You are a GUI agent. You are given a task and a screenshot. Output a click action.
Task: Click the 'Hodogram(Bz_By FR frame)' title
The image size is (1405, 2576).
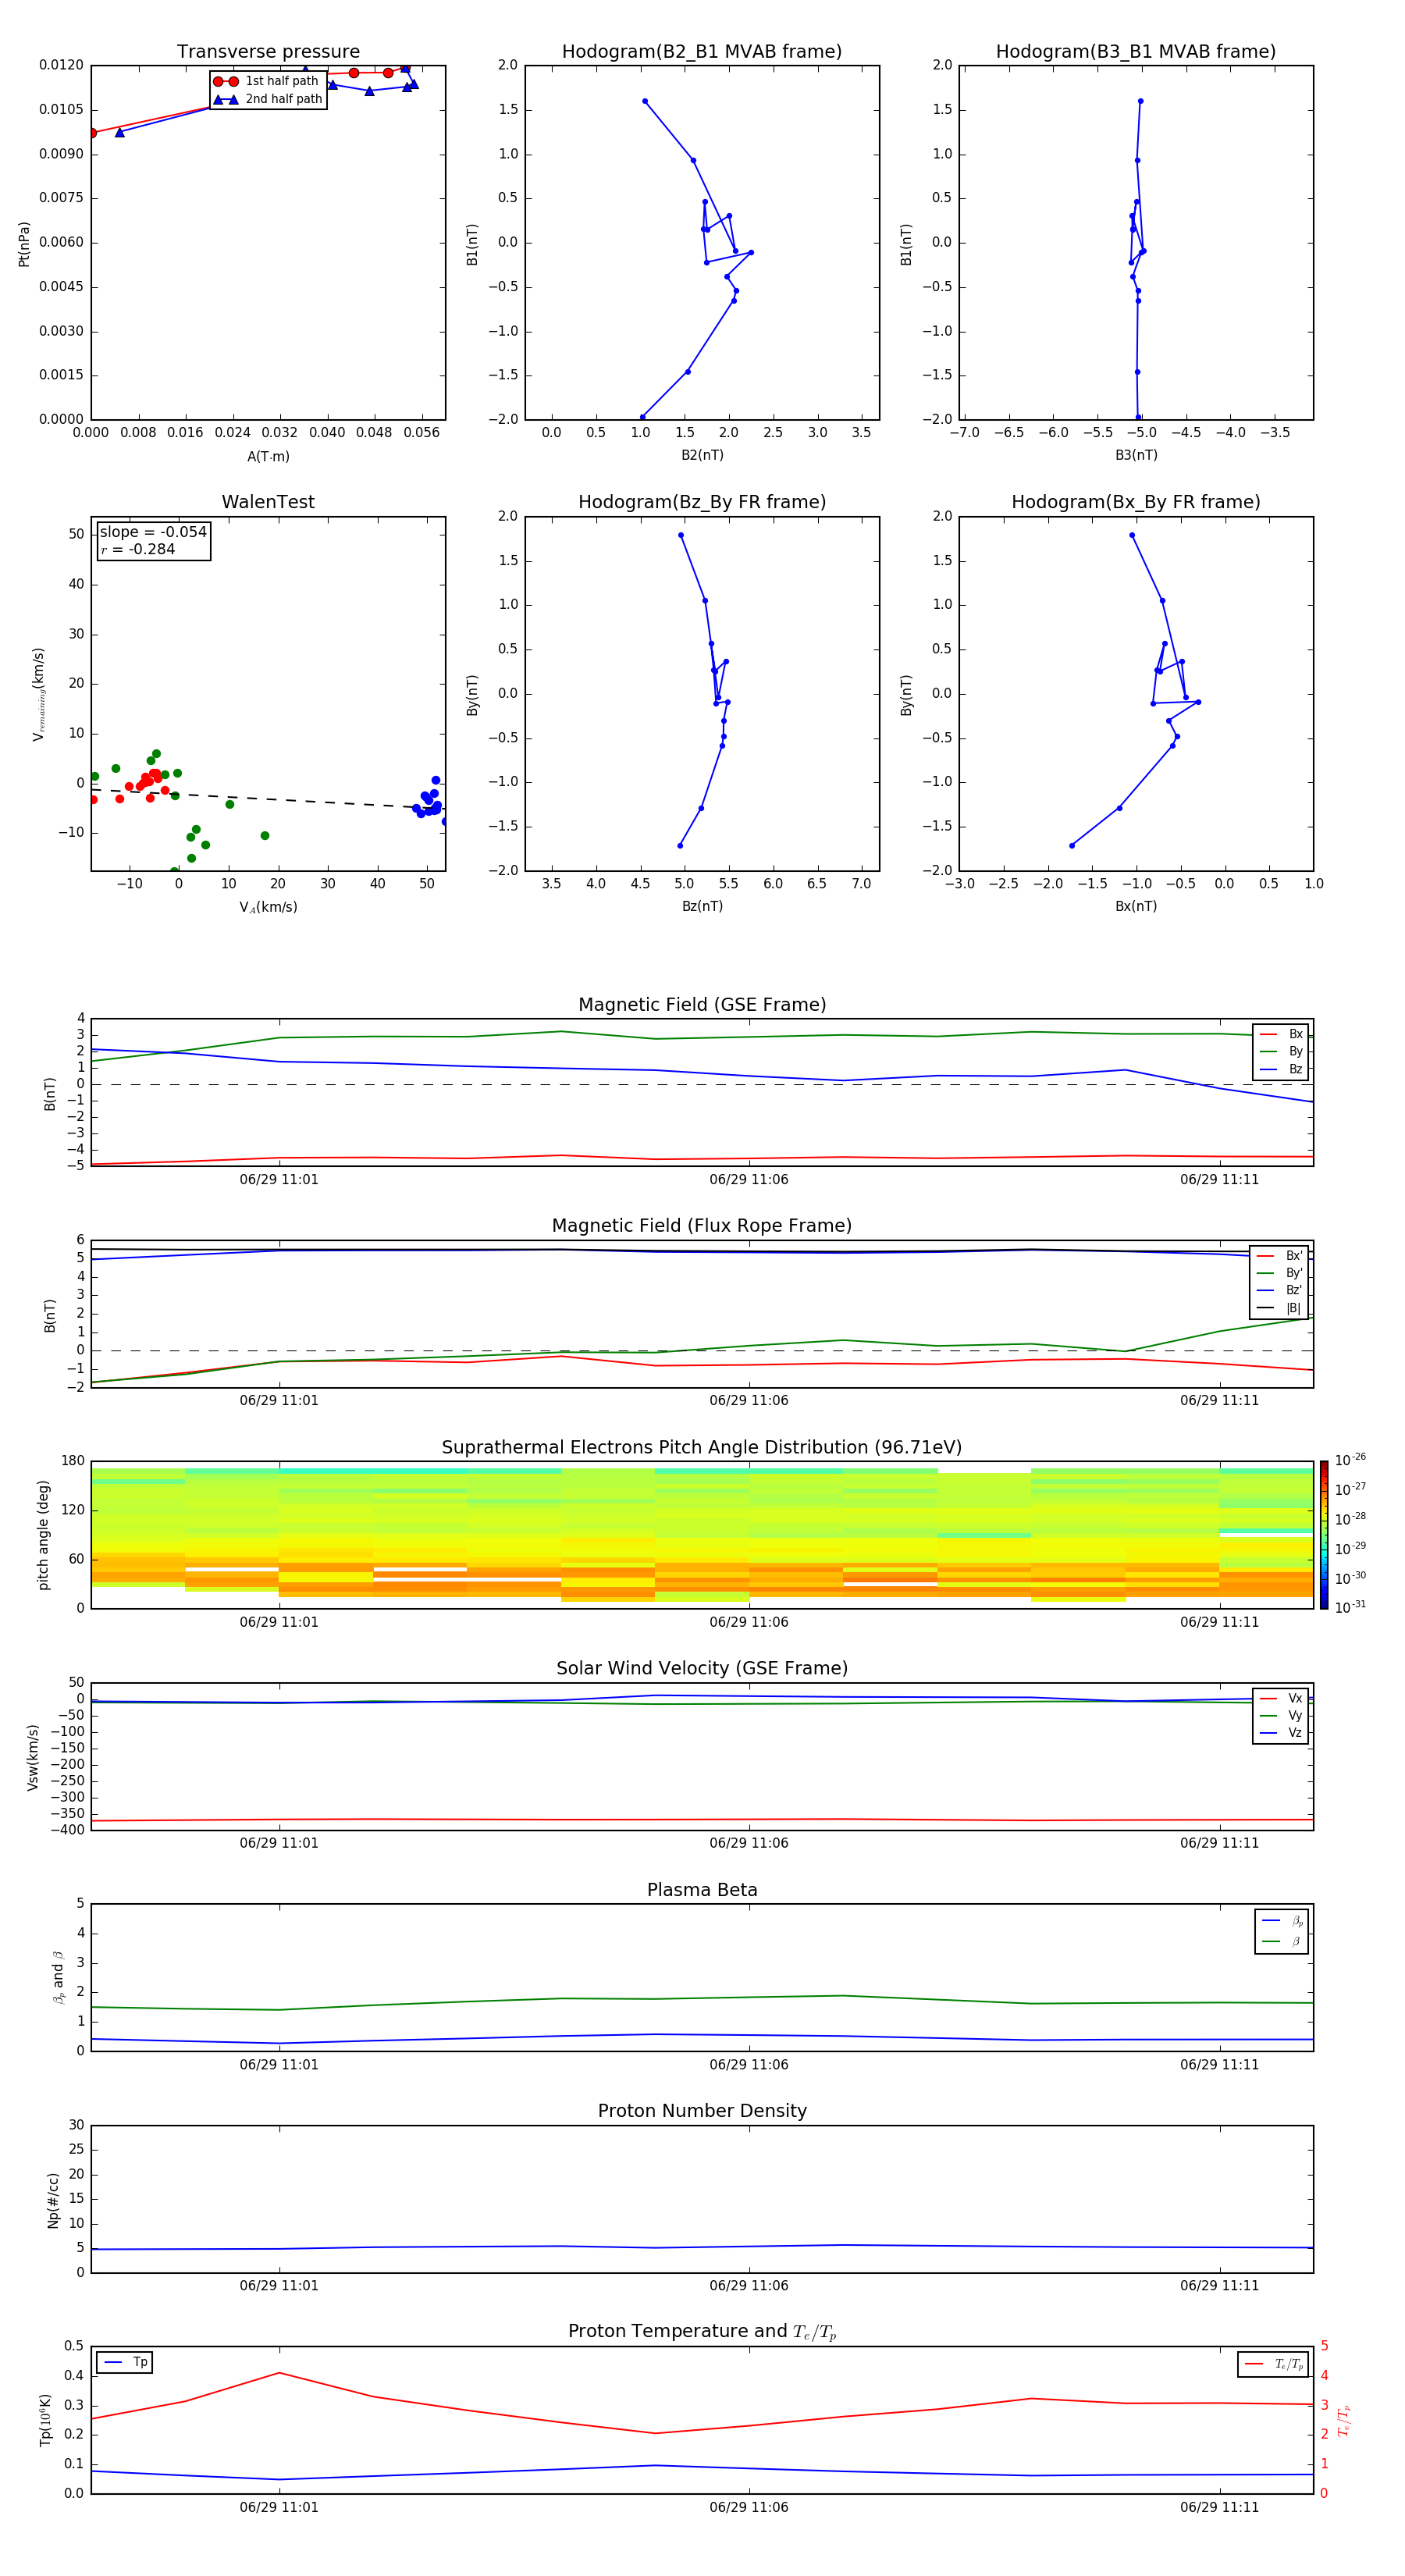[x=702, y=502]
